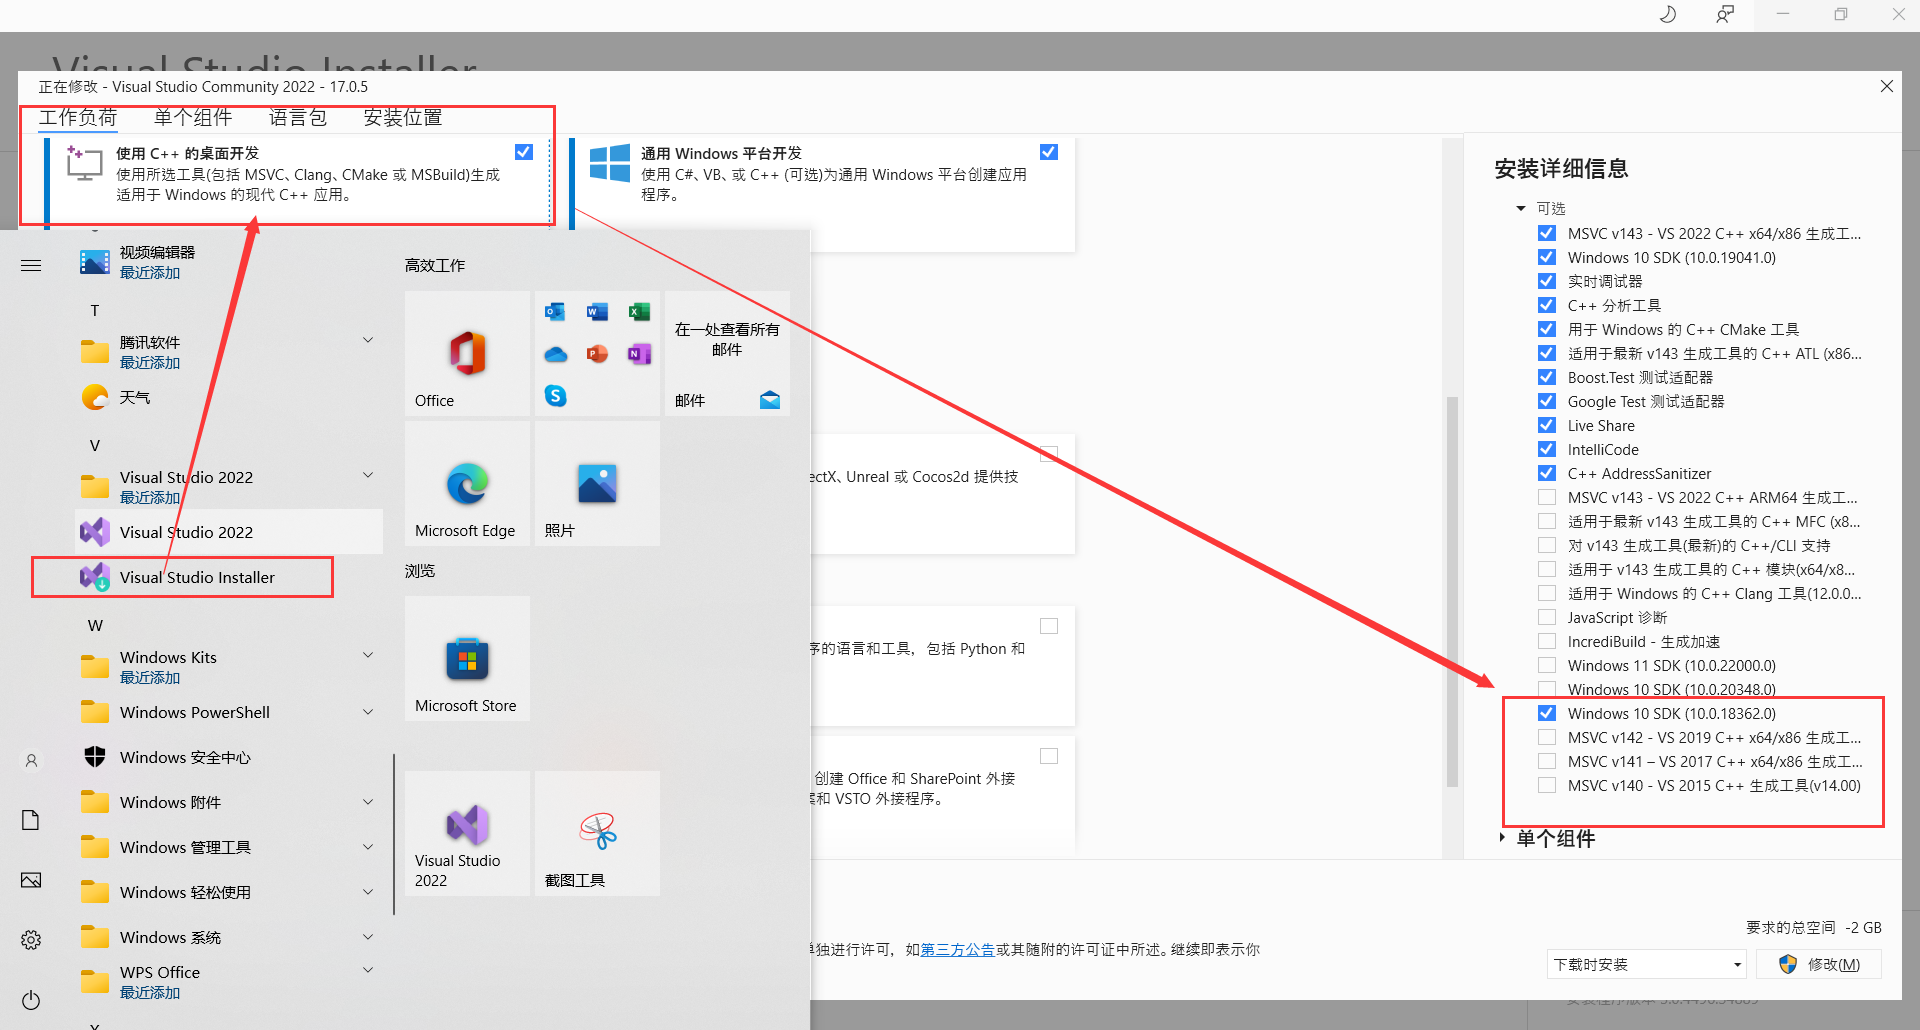Open the user account icon in Start
This screenshot has width=1920, height=1030.
[x=31, y=761]
